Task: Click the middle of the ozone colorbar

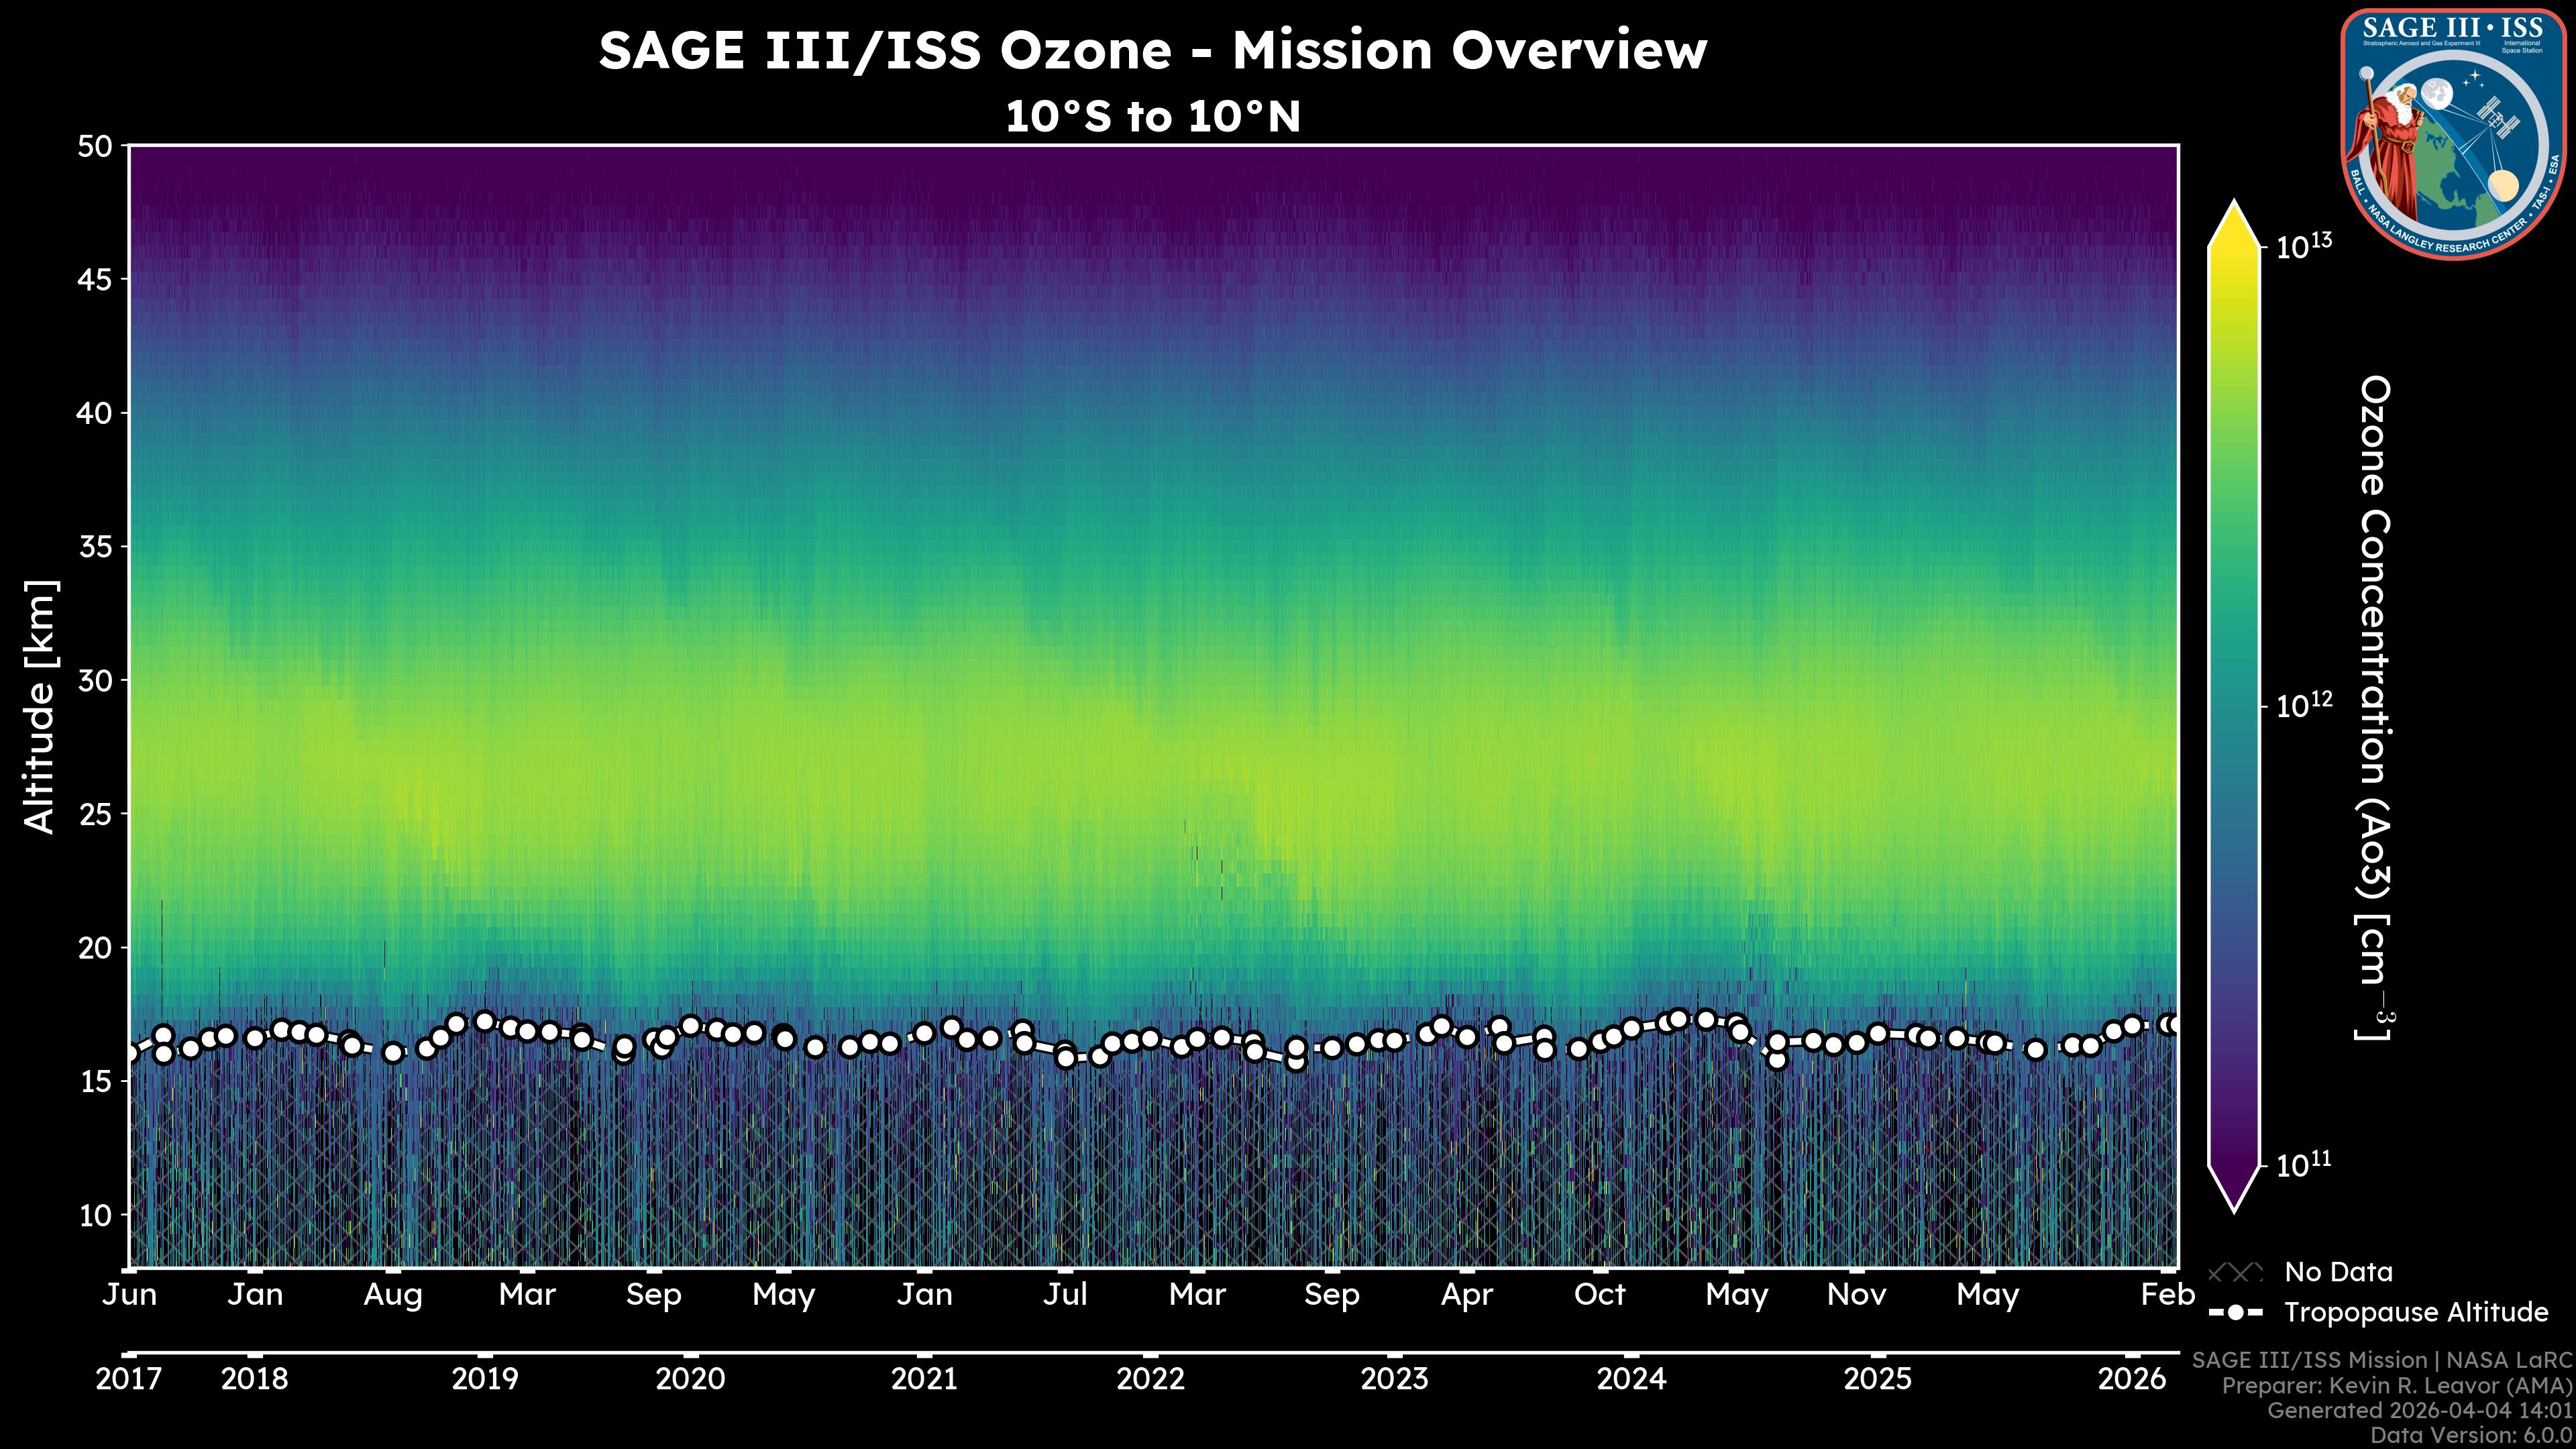Action: tap(2235, 706)
